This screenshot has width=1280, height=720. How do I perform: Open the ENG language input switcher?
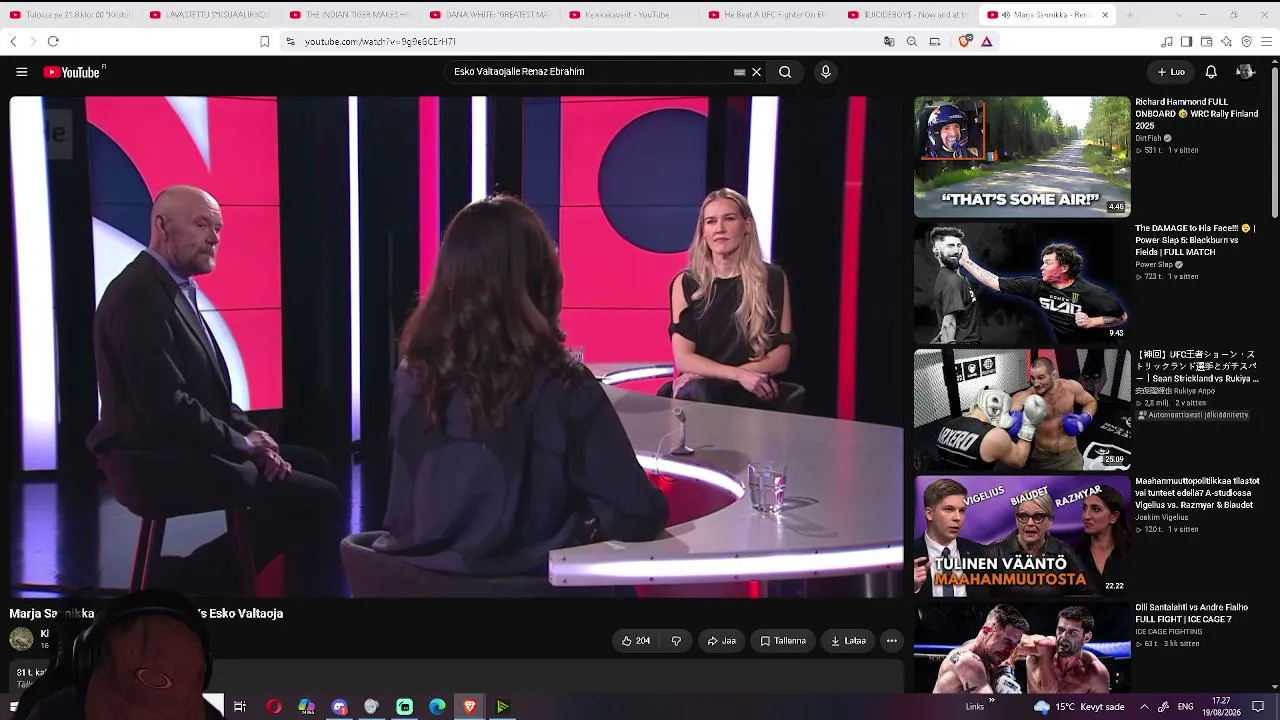1186,707
